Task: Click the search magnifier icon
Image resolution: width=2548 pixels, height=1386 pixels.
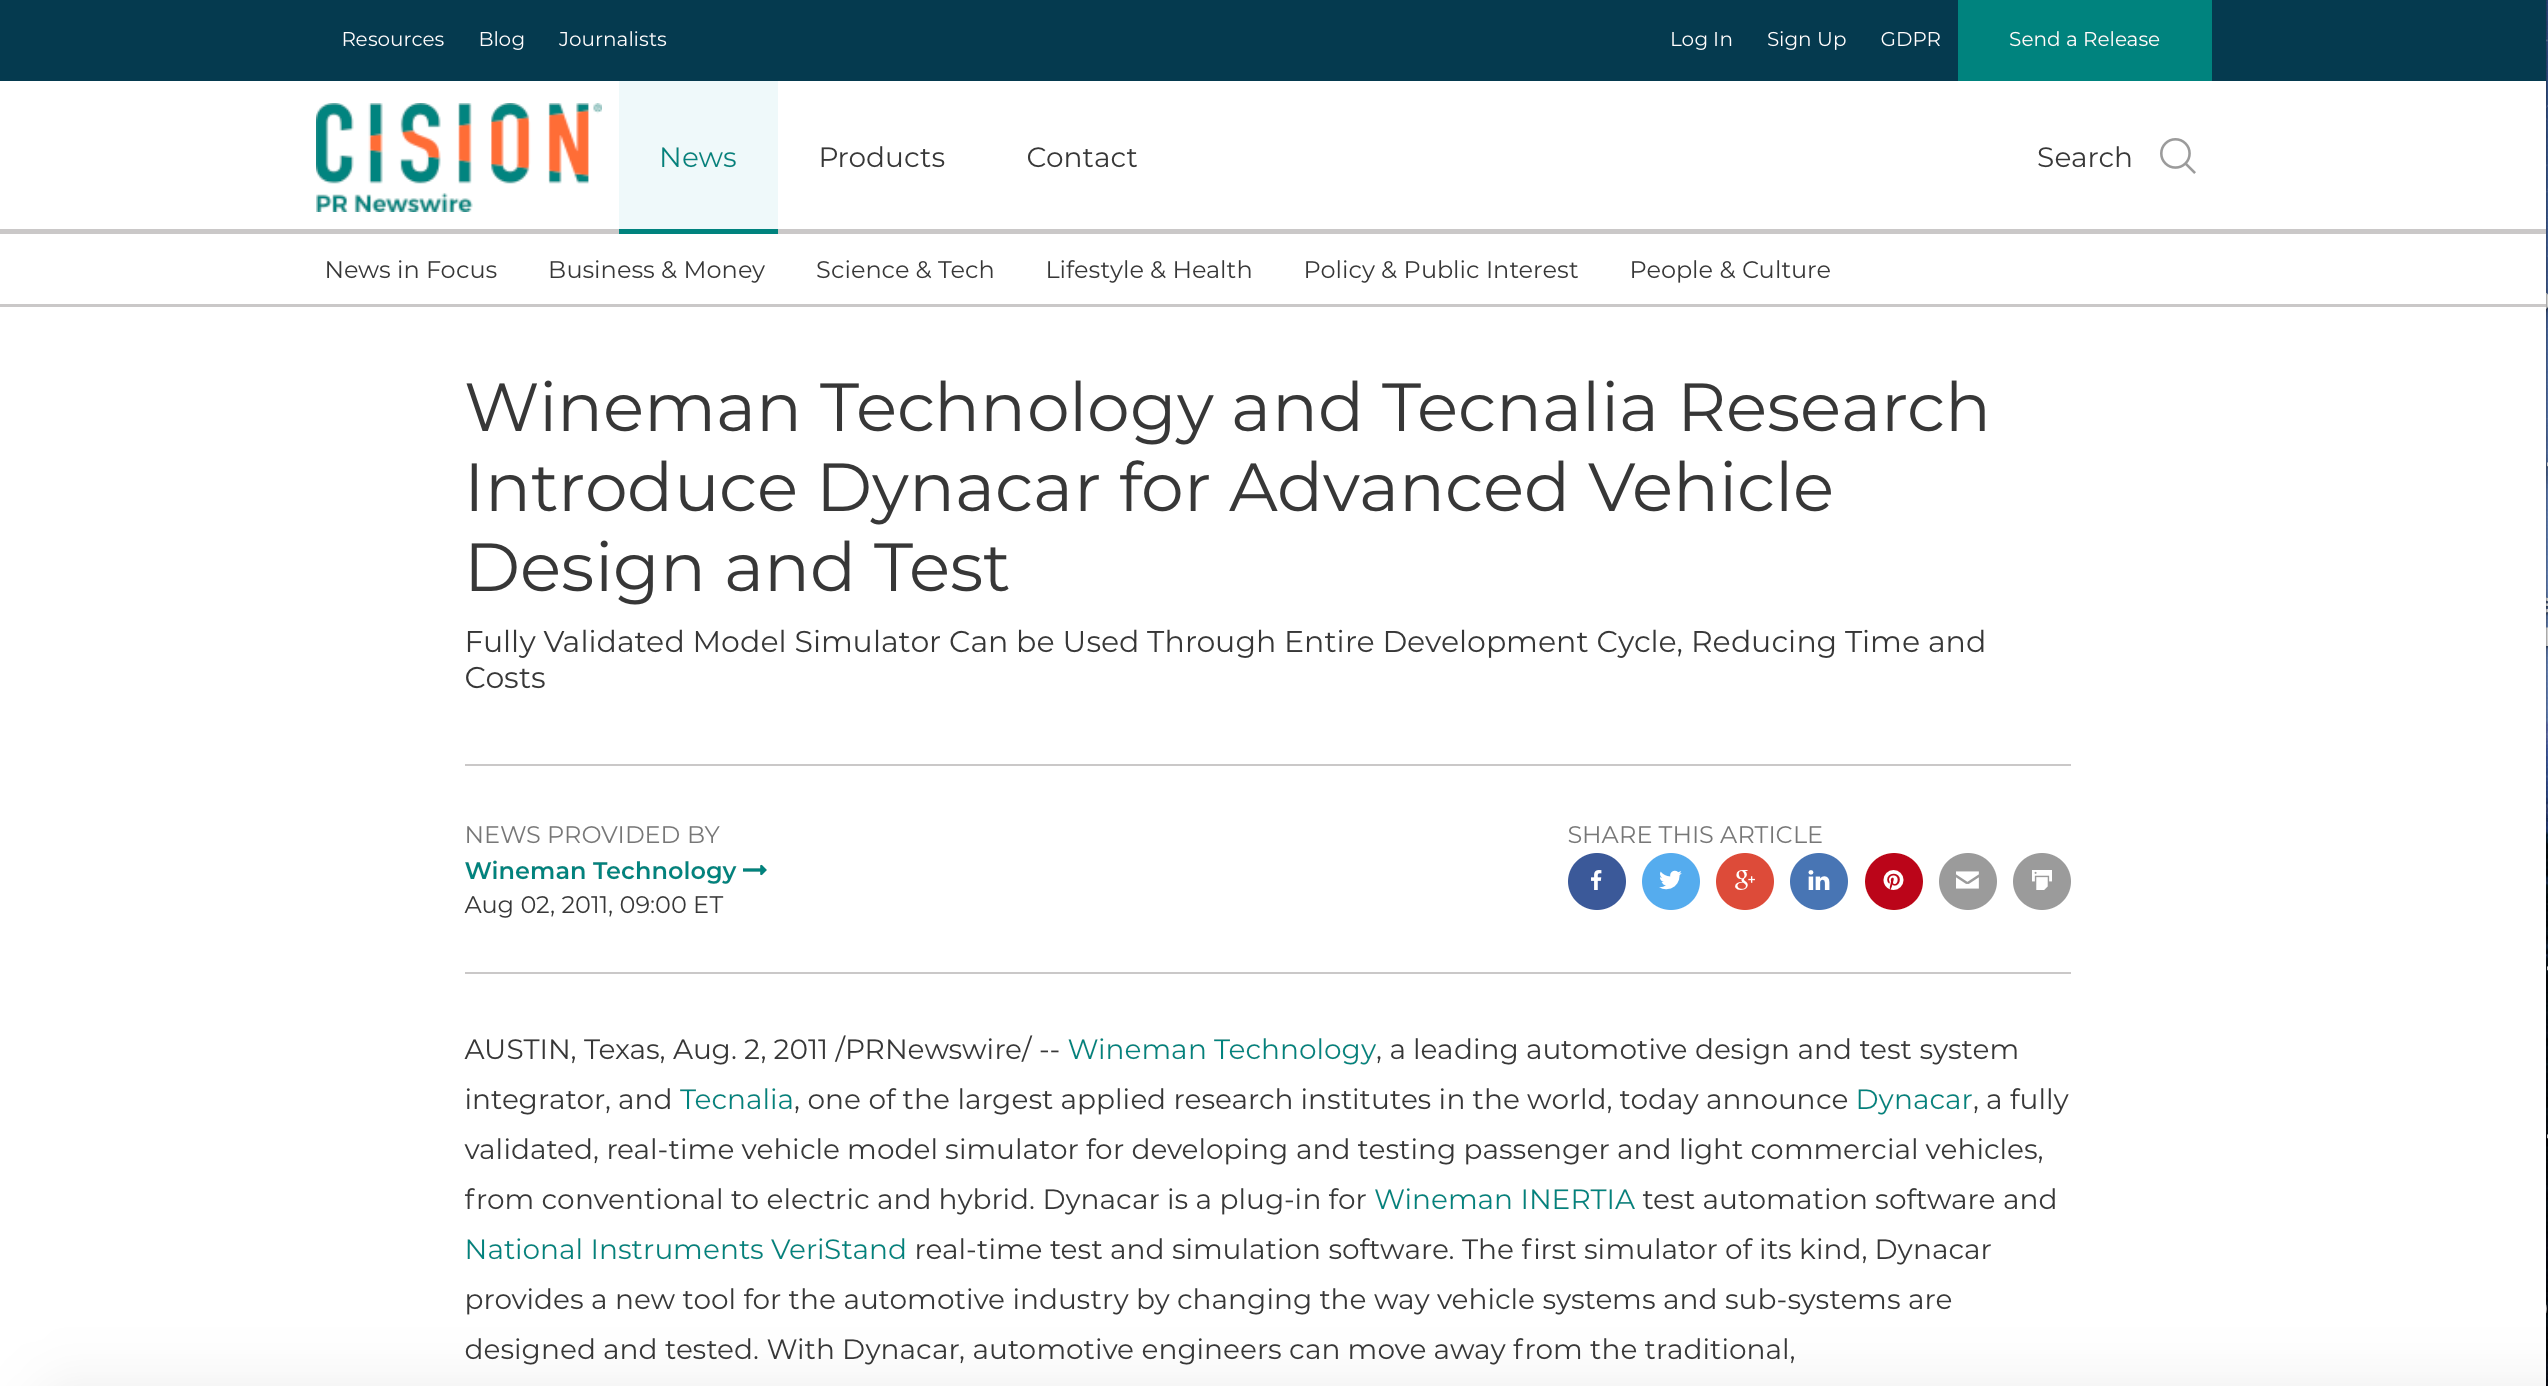Action: (x=2177, y=157)
